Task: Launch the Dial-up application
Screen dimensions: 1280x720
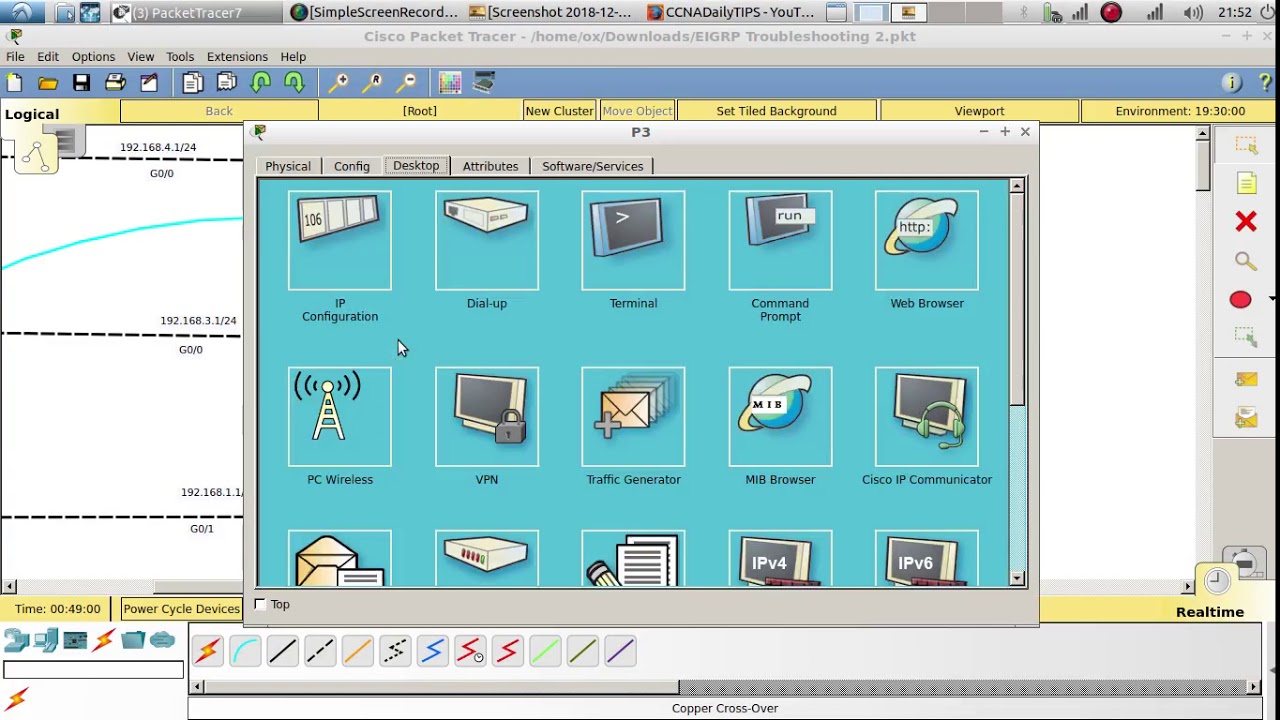Action: pos(487,240)
